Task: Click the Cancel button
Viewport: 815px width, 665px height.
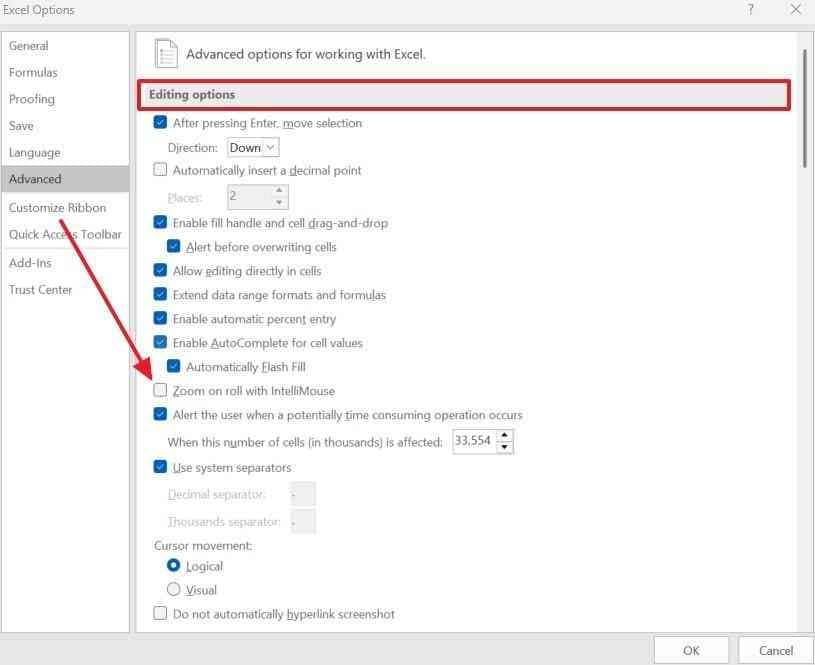Action: click(775, 650)
